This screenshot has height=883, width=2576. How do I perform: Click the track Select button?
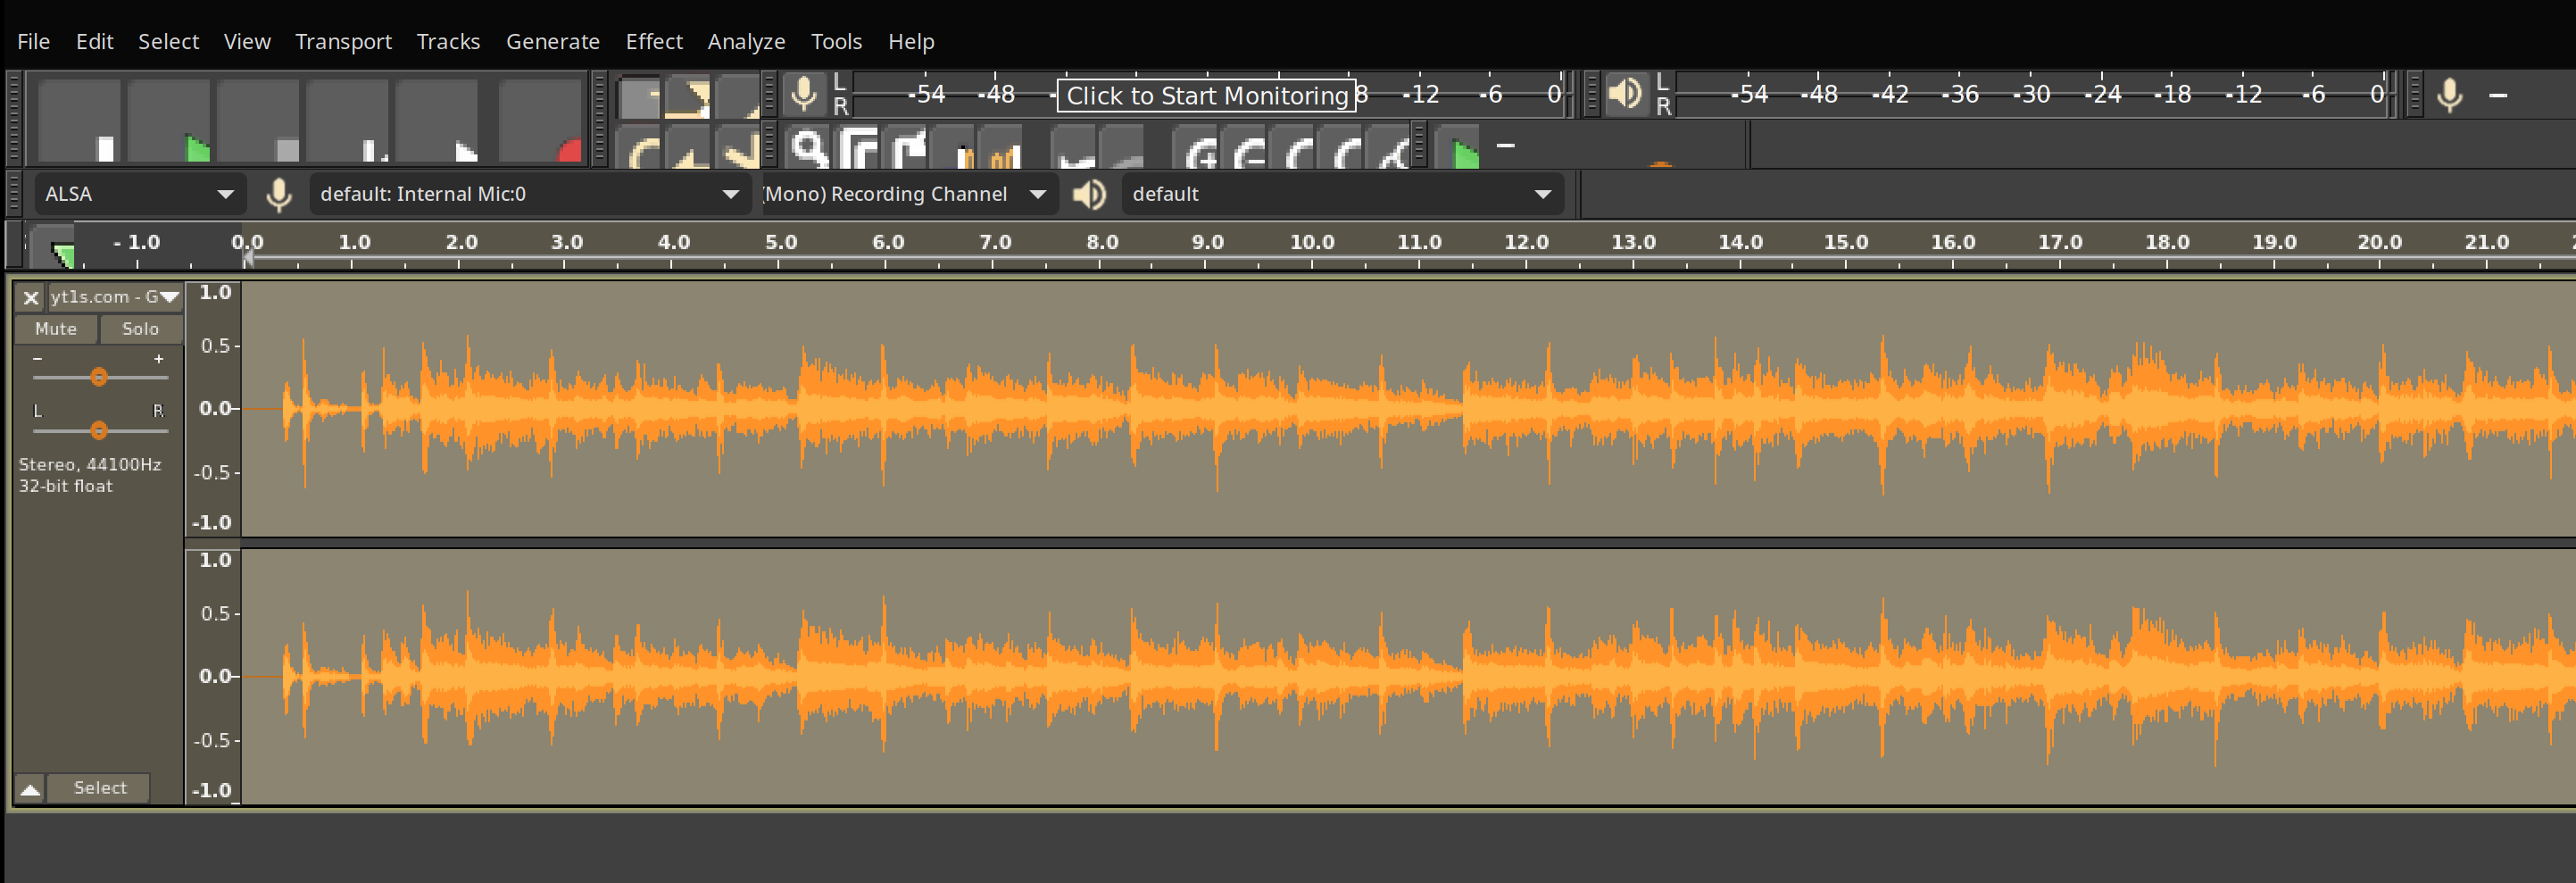(99, 787)
